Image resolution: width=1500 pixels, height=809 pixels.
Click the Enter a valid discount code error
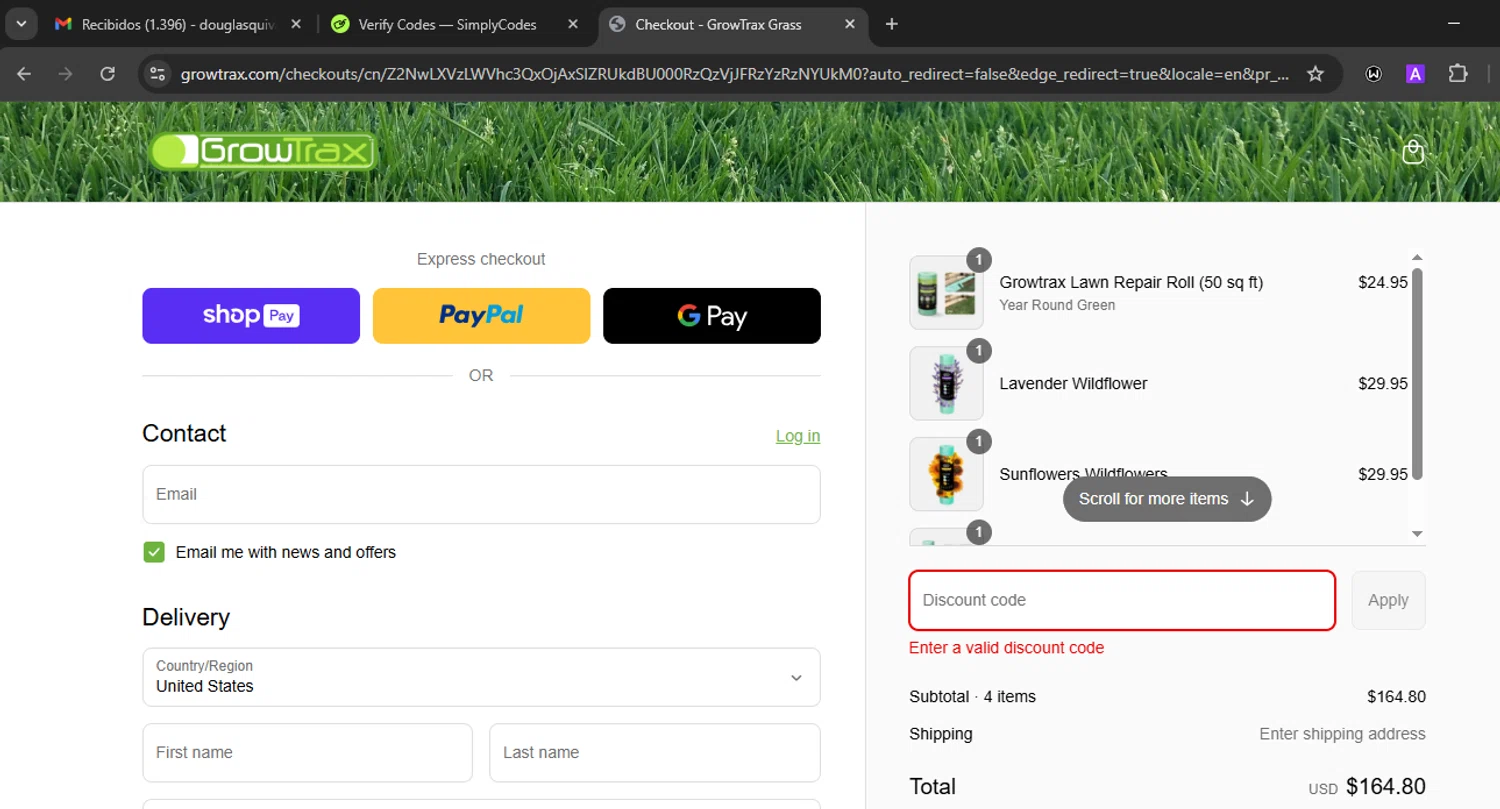pyautogui.click(x=1006, y=648)
